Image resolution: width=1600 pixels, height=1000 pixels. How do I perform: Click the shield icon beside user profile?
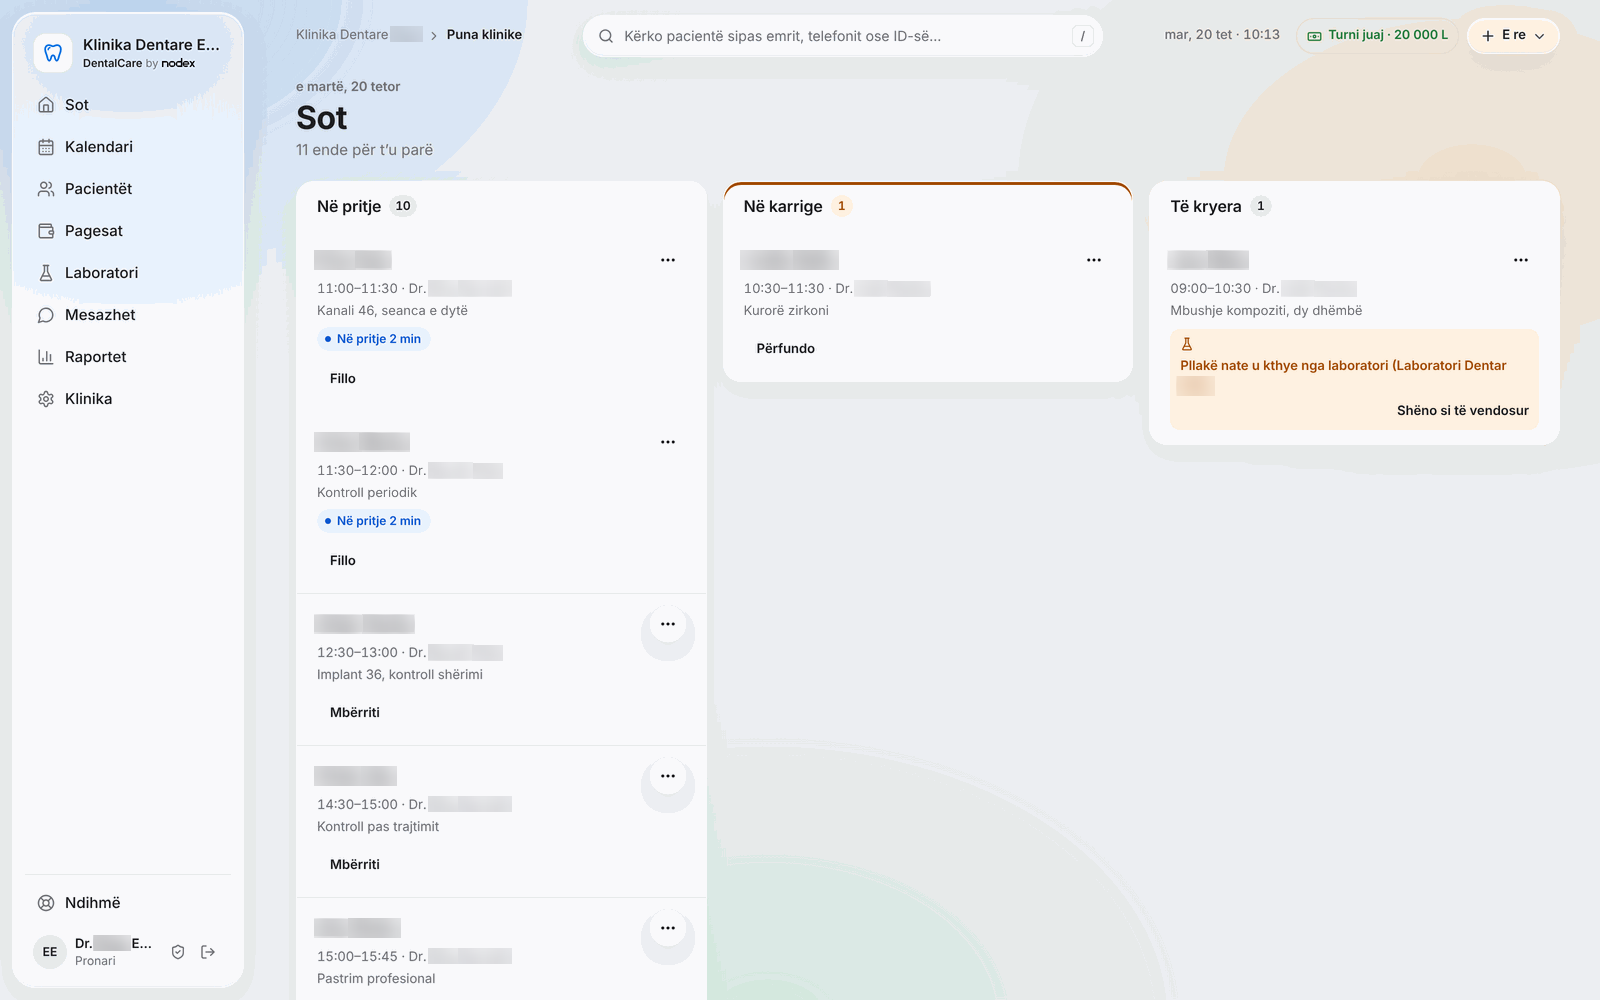pos(178,952)
